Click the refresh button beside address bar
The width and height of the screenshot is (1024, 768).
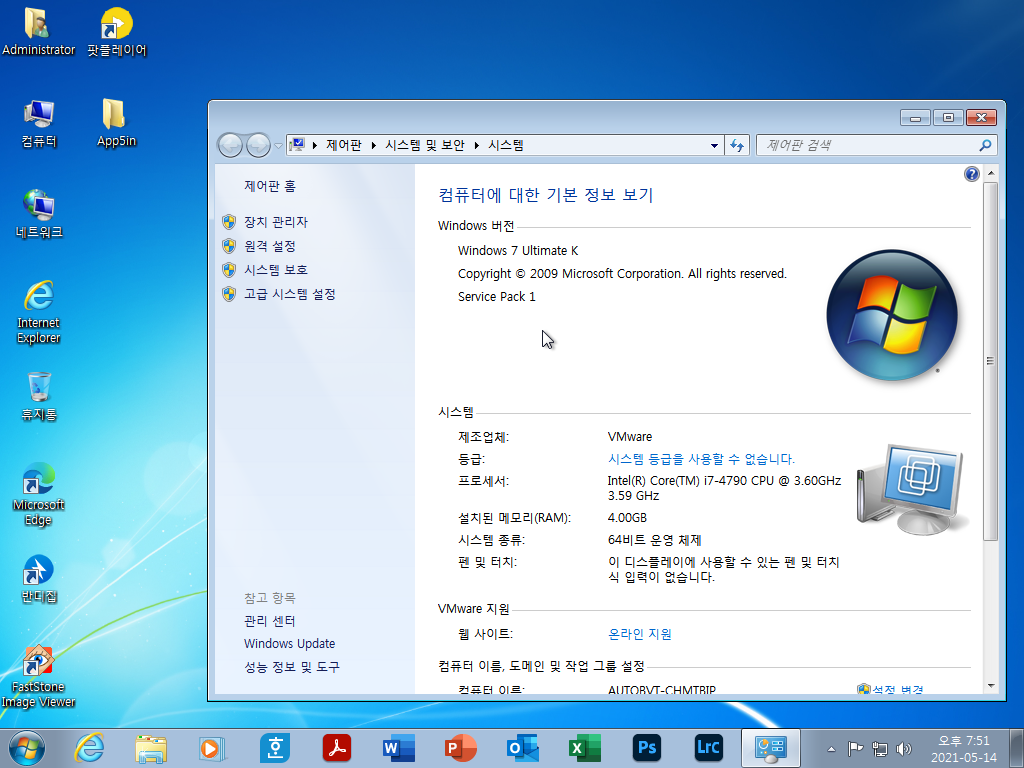tap(737, 145)
